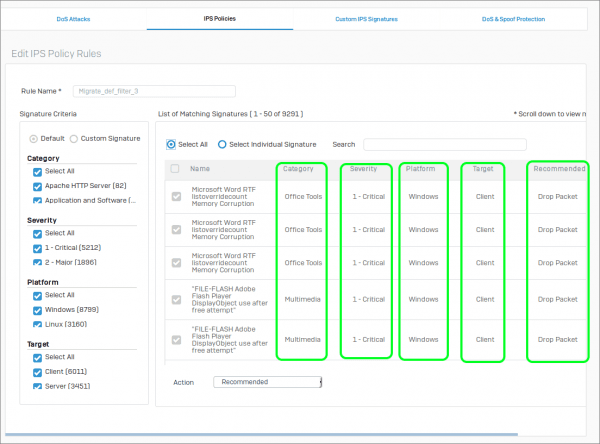Switch to IPS Policies tab

[x=220, y=19]
